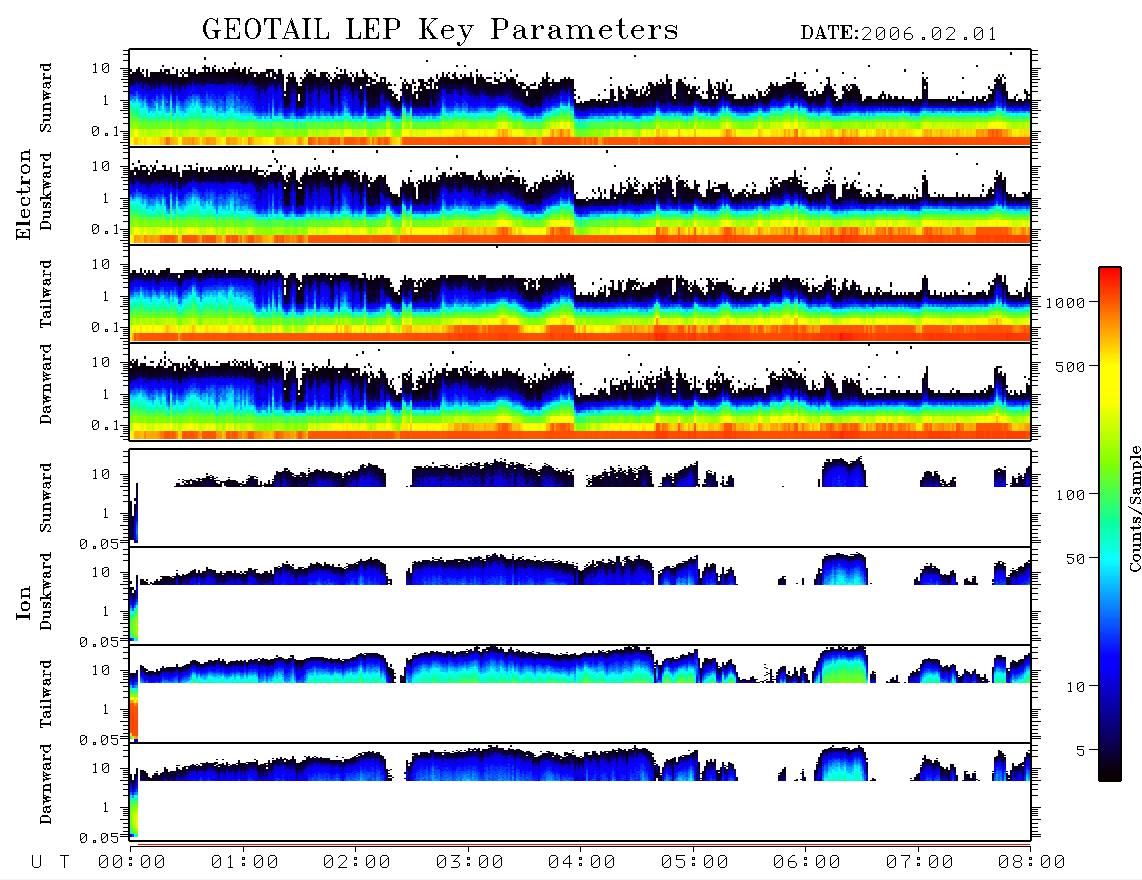Click the "50" colorbar scale value

pyautogui.click(x=1075, y=559)
